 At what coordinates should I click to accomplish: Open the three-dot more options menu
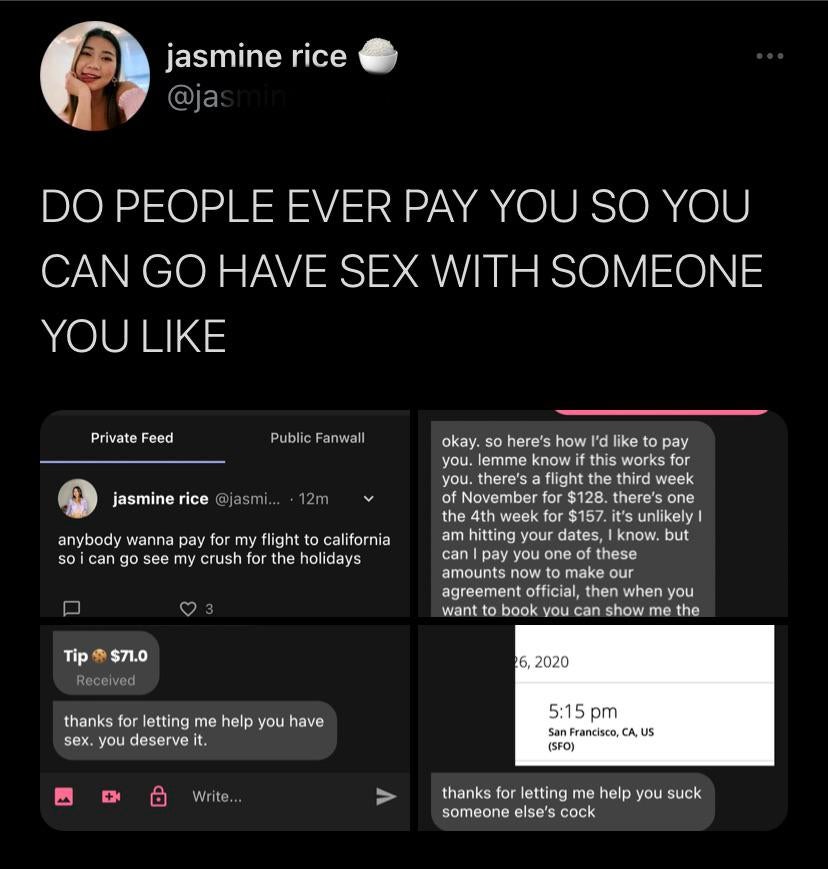point(770,56)
